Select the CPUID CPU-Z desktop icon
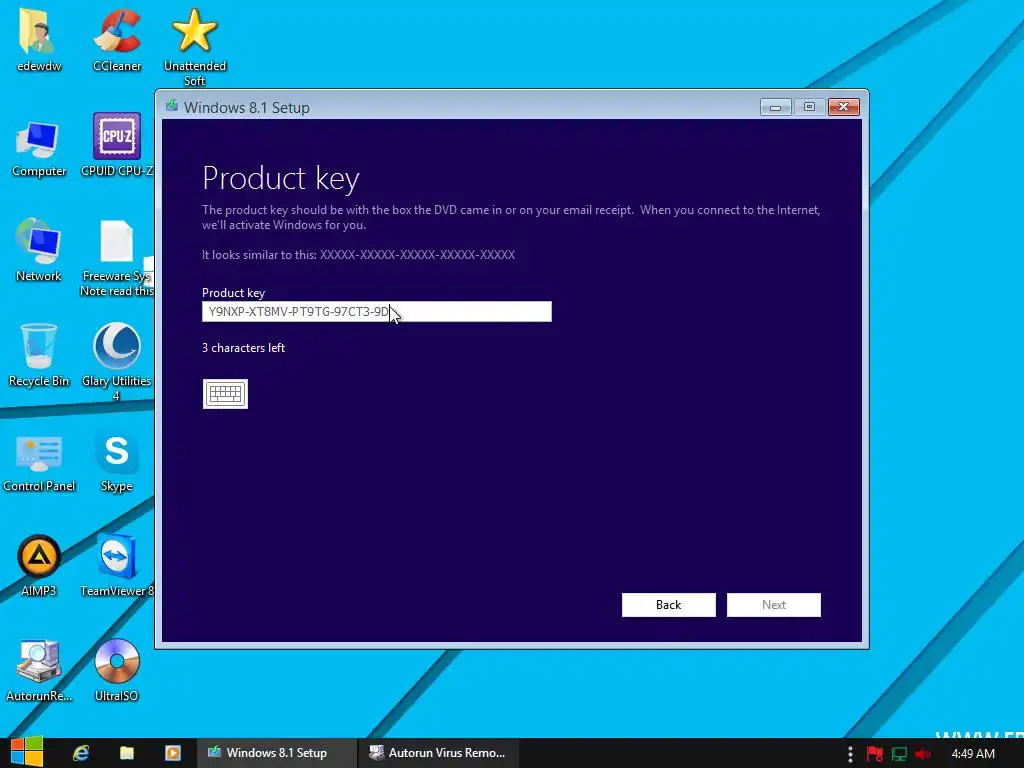The height and width of the screenshot is (768, 1024). tap(117, 145)
